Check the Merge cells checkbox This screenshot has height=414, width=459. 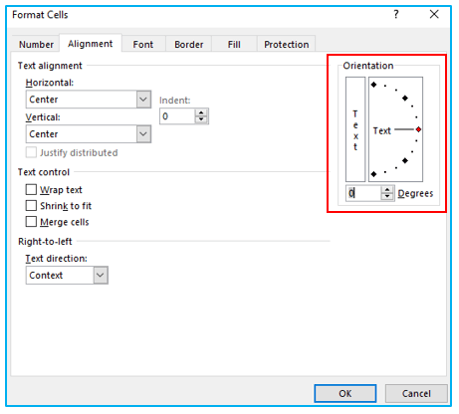pyautogui.click(x=31, y=222)
